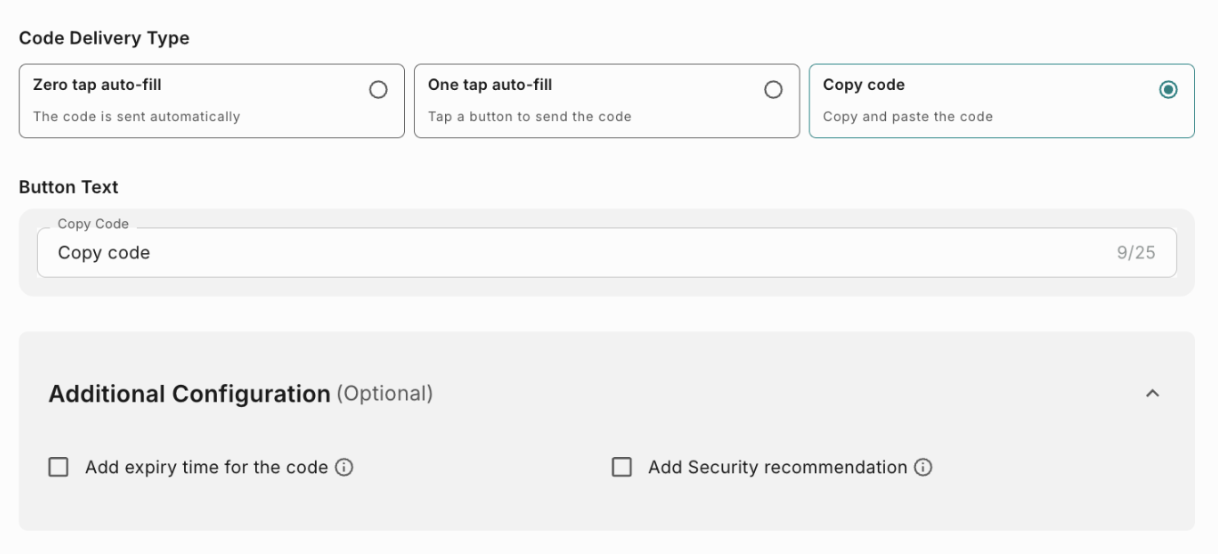Click "The code is sent automatically" text
The width and height of the screenshot is (1218, 554).
pos(137,116)
